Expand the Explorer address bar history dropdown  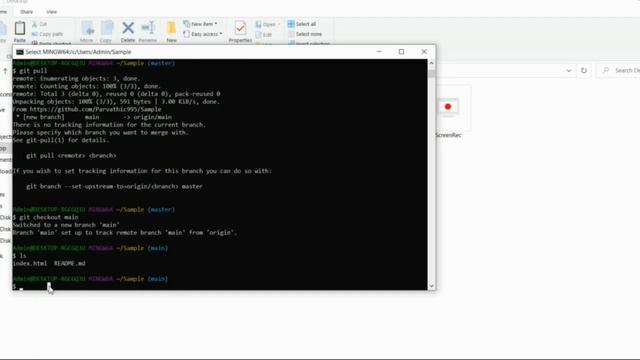coord(569,71)
